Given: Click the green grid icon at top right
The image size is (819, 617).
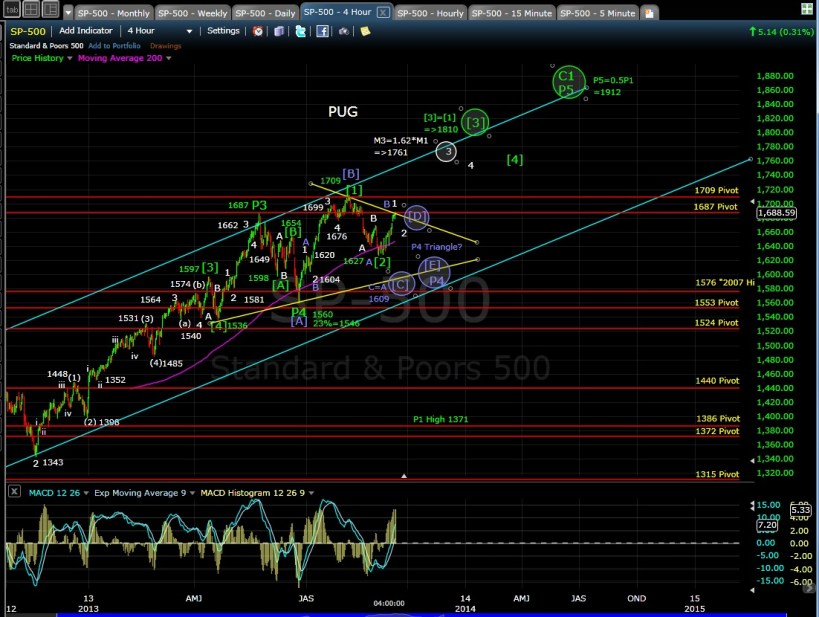Looking at the screenshot, I should 808,9.
